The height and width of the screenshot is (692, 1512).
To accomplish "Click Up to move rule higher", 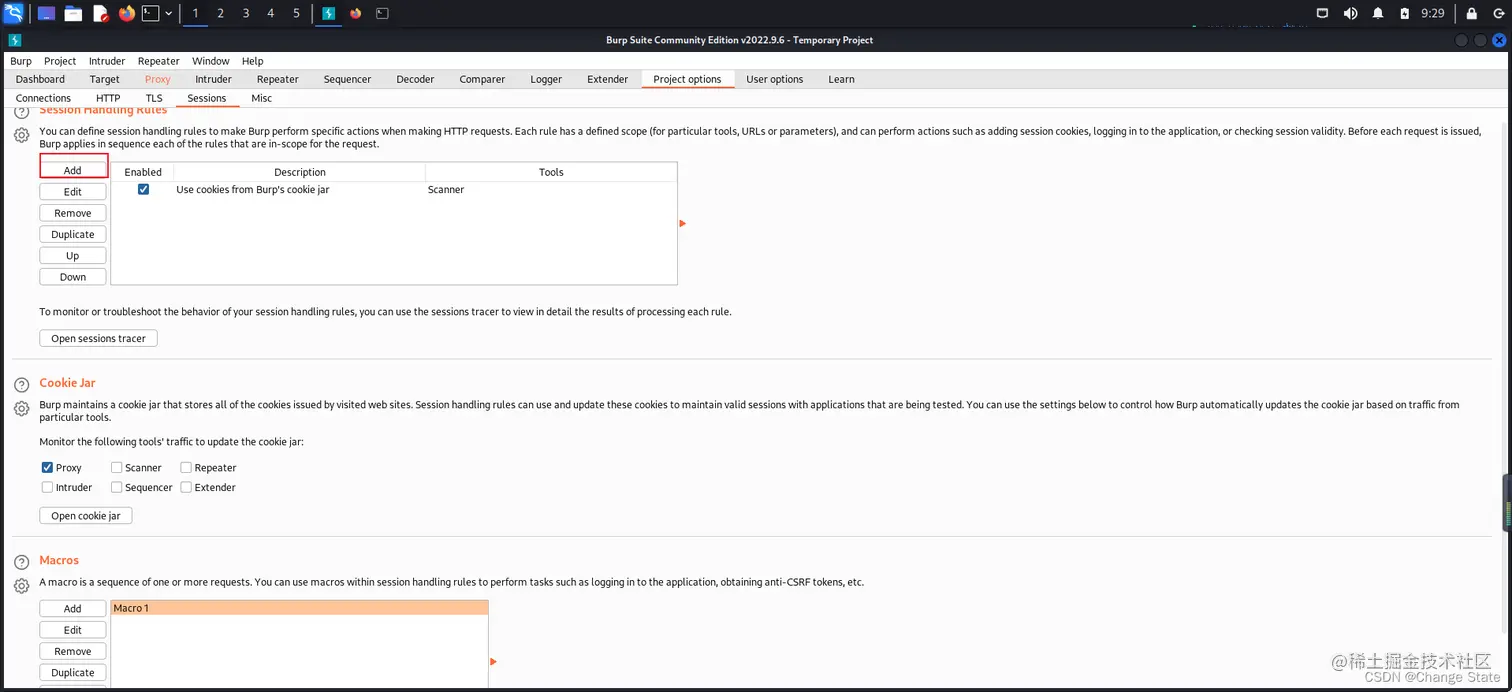I will [73, 256].
